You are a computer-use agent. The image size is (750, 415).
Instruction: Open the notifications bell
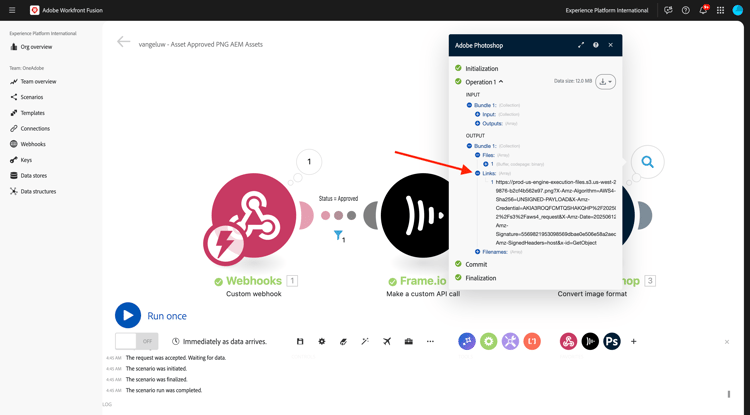703,10
